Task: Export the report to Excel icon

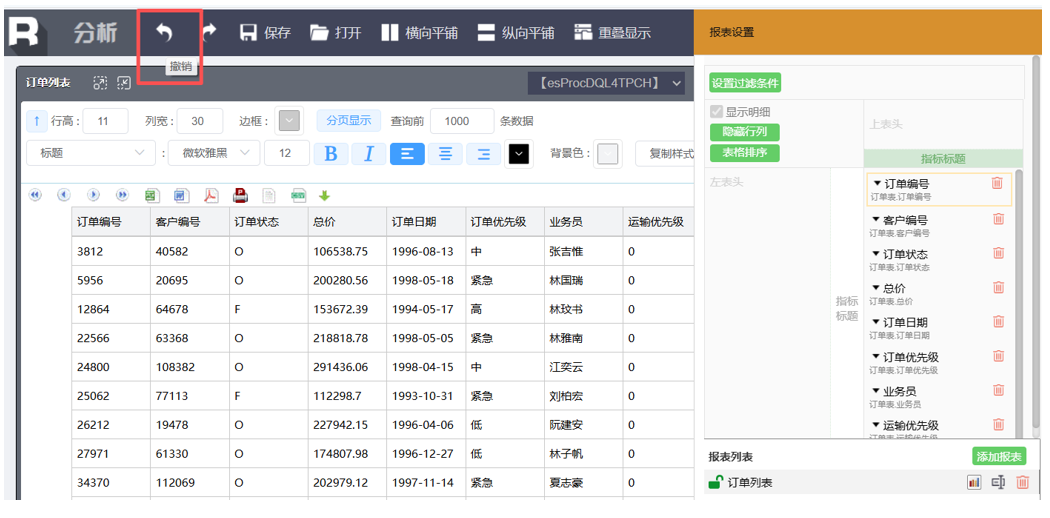Action: [151, 195]
